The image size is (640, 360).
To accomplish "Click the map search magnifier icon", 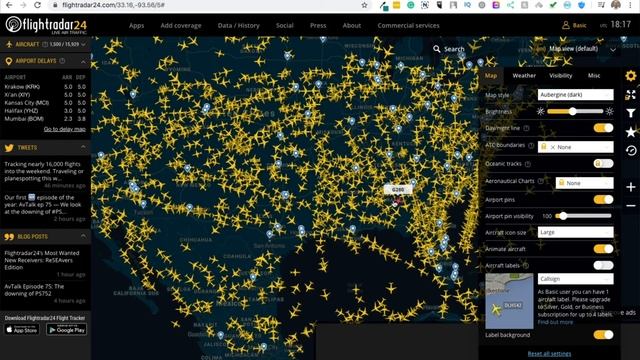I will (437, 49).
